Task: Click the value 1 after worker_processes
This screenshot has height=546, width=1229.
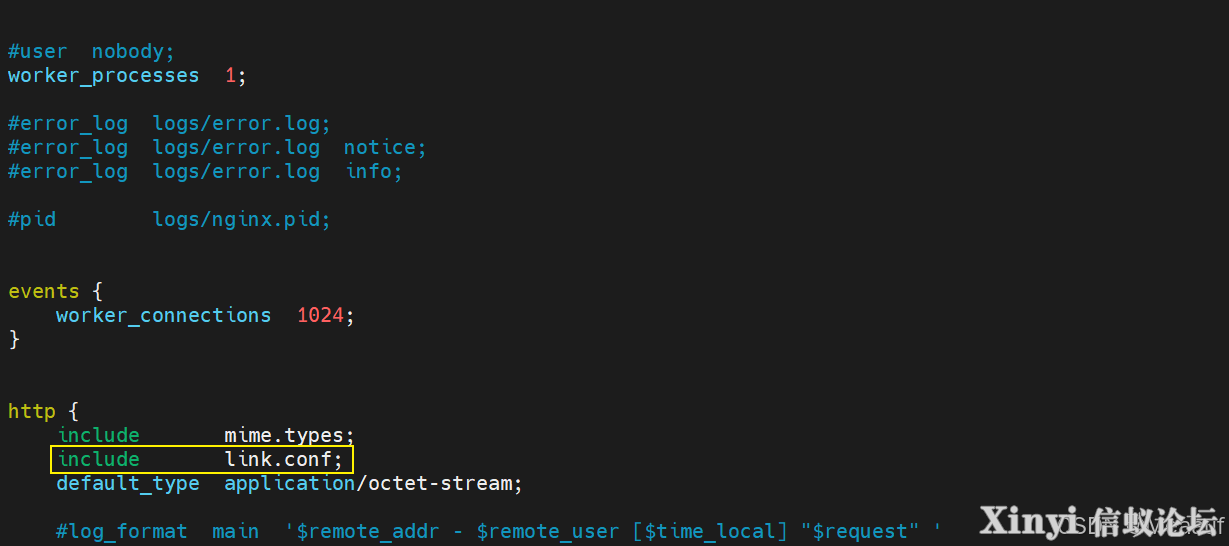Action: coord(230,76)
